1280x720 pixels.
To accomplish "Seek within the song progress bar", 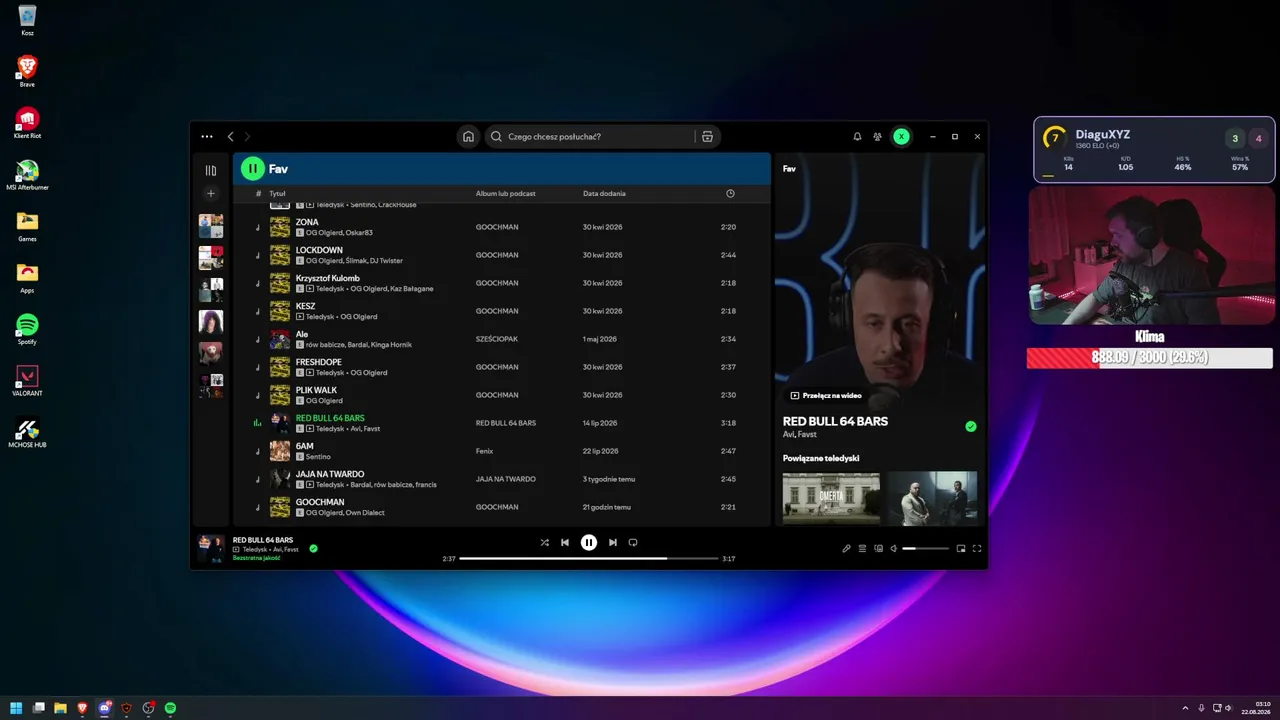I will pyautogui.click(x=589, y=558).
